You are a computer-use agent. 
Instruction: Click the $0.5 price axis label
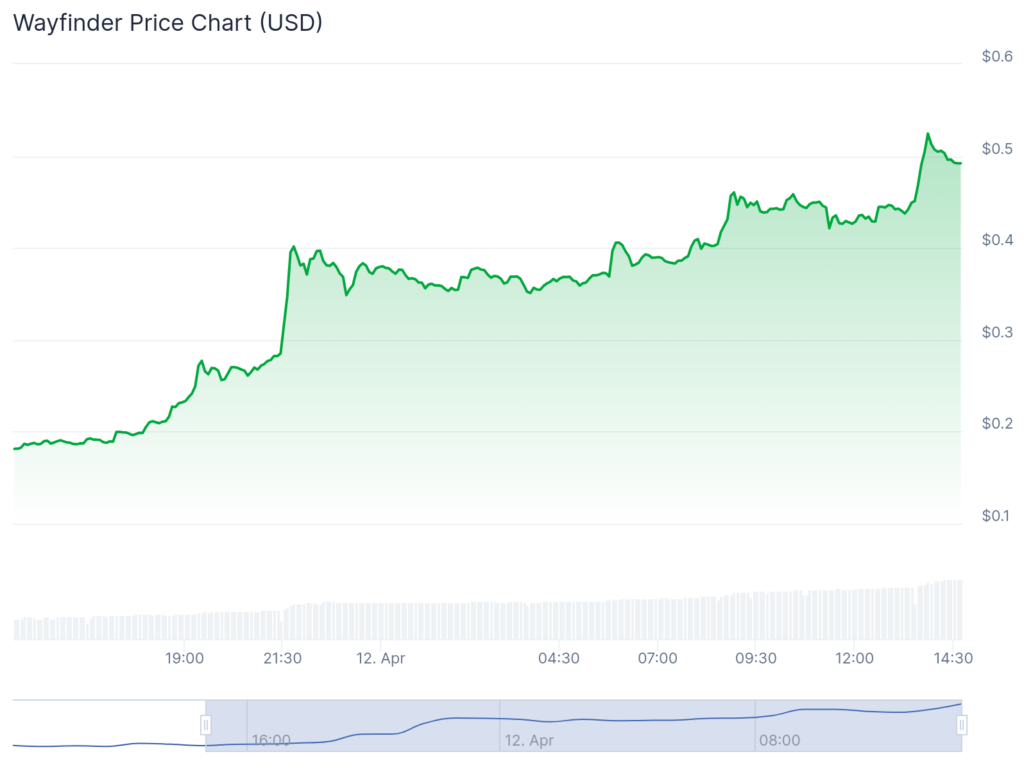(997, 148)
